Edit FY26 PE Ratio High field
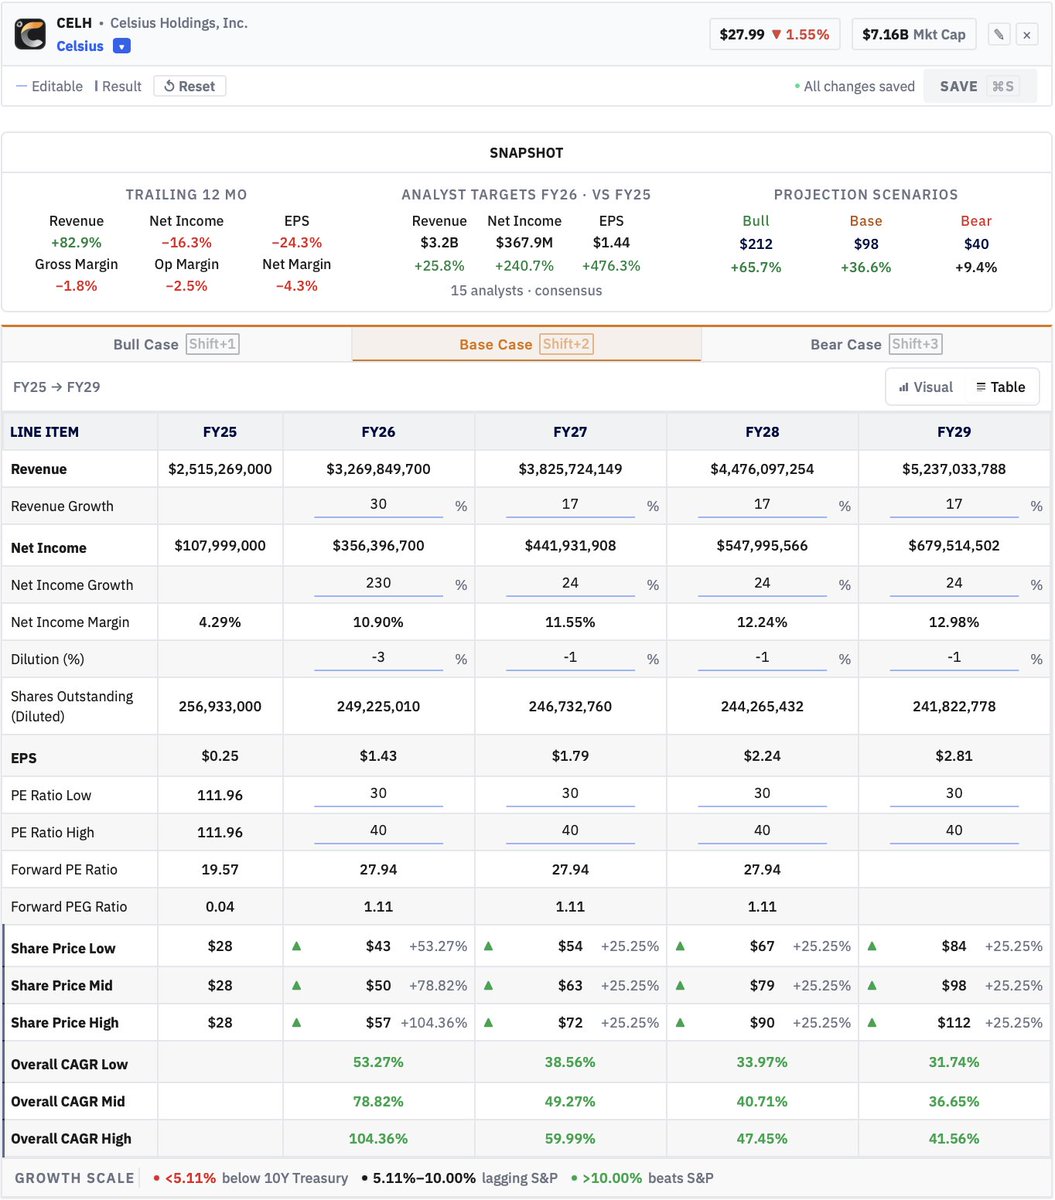 pos(378,831)
